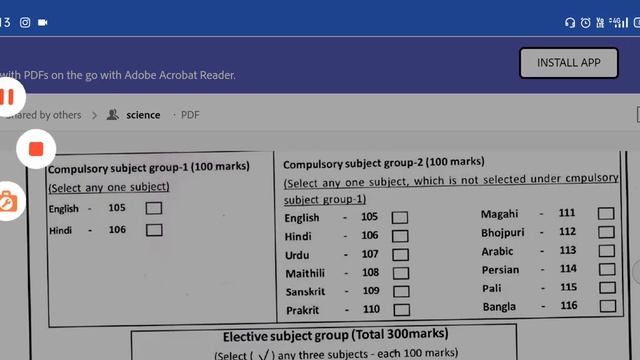Tap the Sanskrit subject label
The image size is (640, 360).
pyautogui.click(x=305, y=292)
